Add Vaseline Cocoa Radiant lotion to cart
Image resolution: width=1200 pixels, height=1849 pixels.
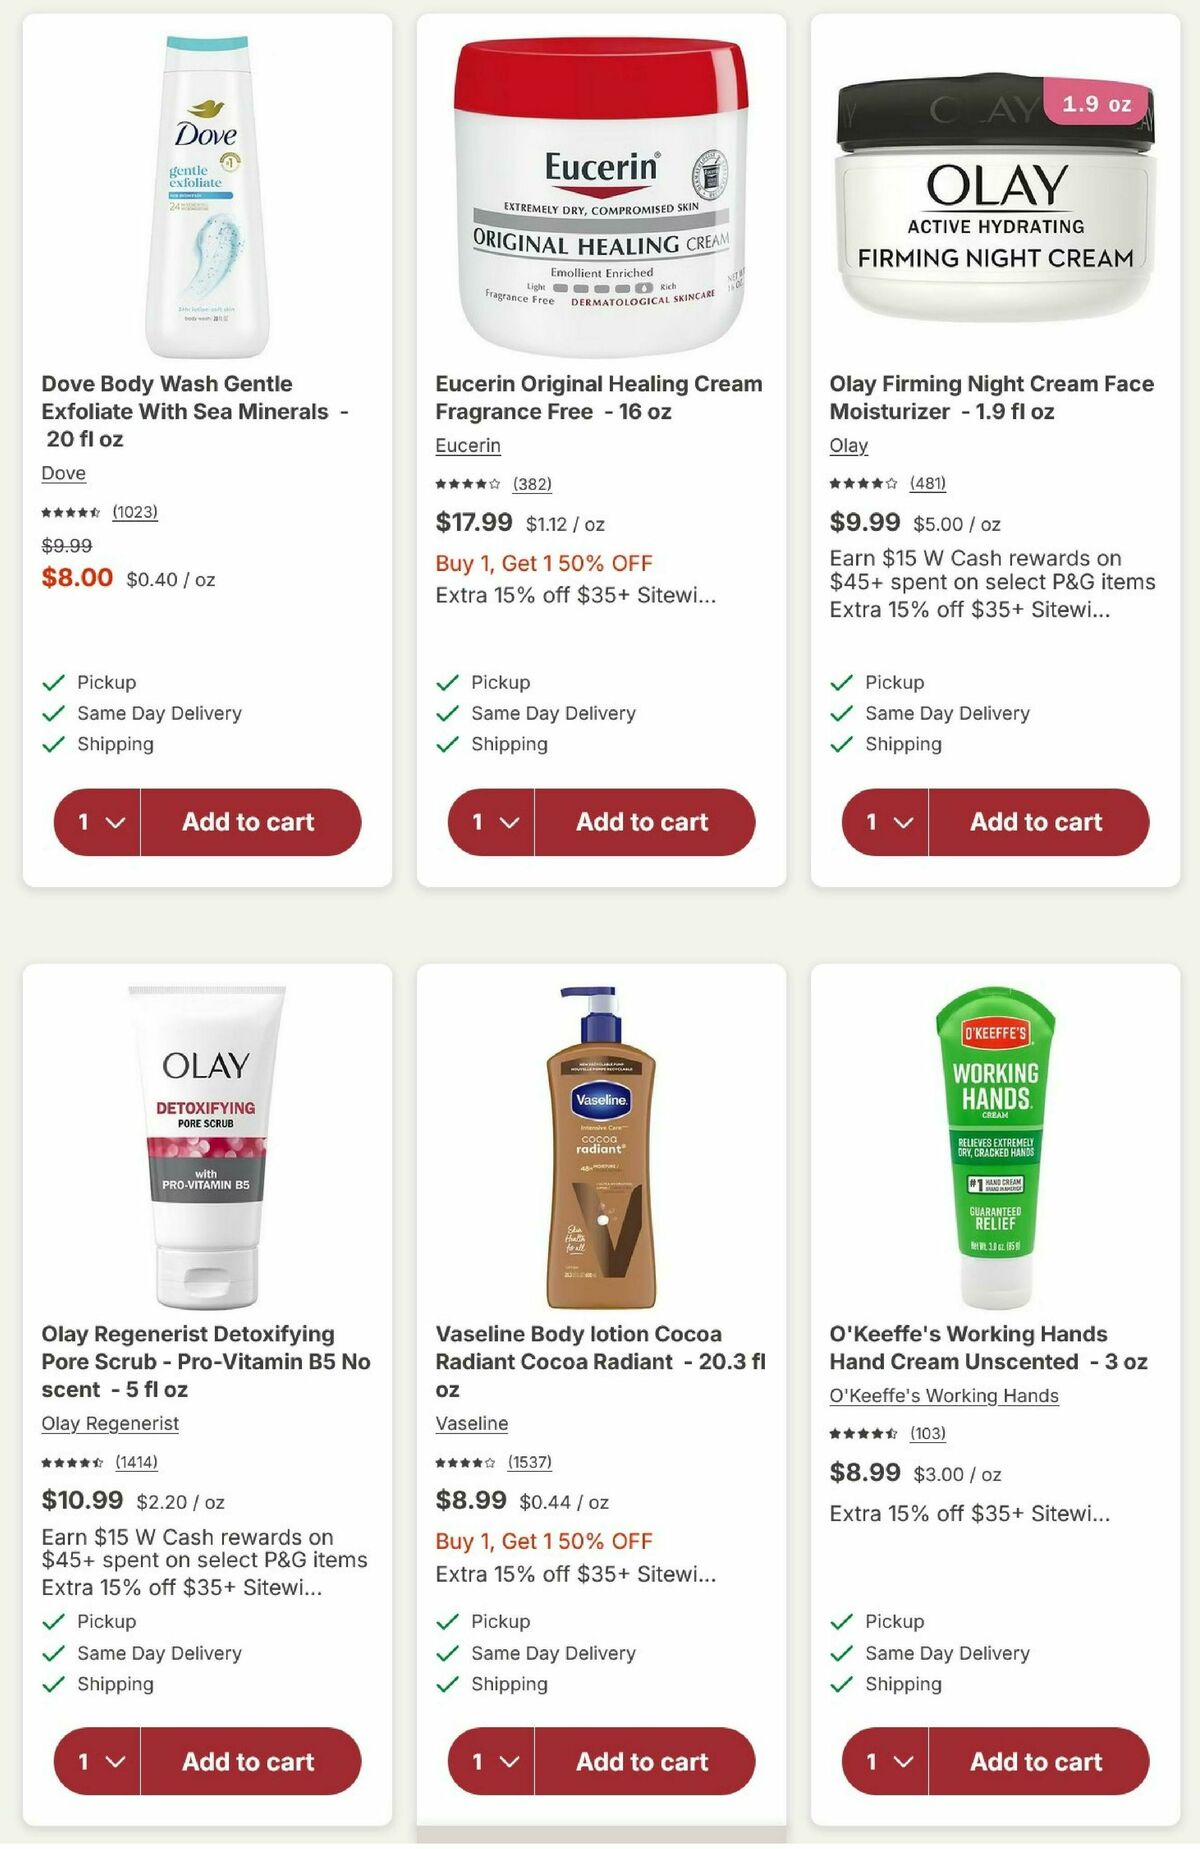(x=641, y=1762)
